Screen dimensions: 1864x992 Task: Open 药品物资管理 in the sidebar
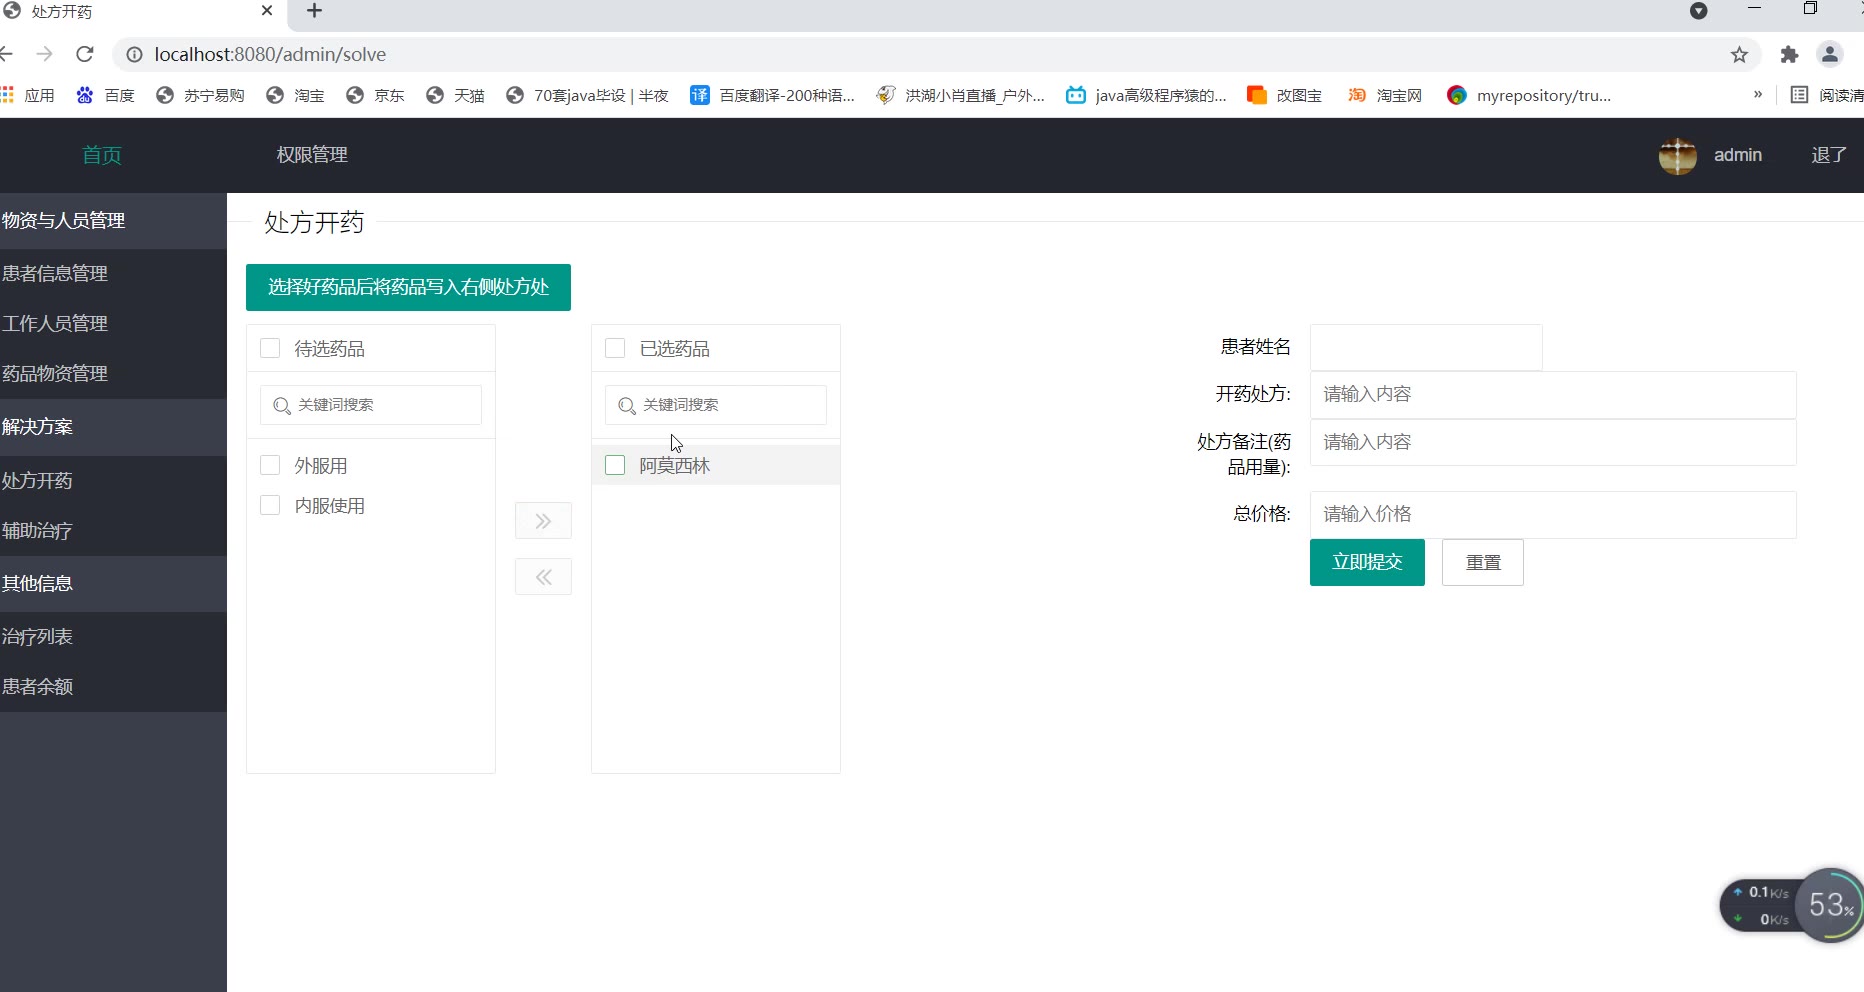[x=113, y=374]
